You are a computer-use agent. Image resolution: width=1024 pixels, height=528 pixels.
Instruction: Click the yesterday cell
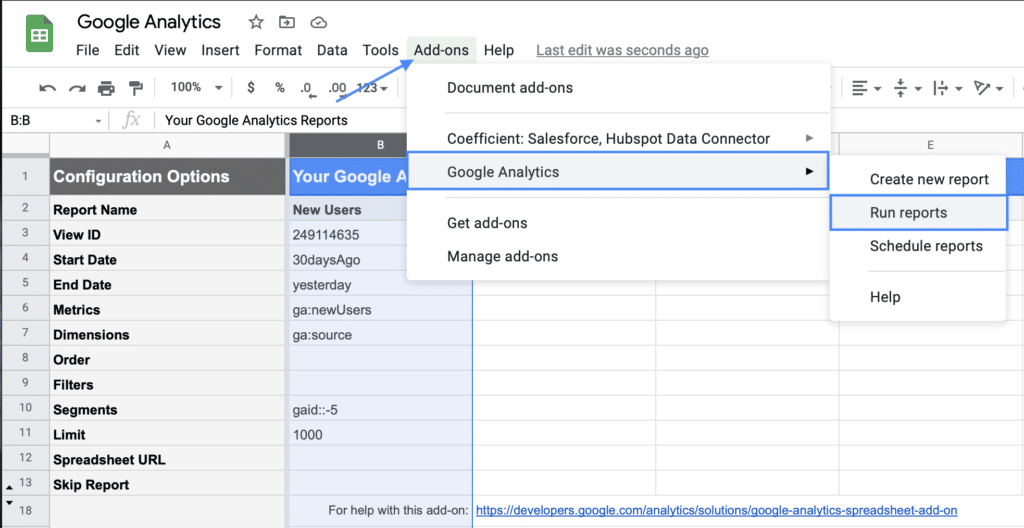click(380, 284)
